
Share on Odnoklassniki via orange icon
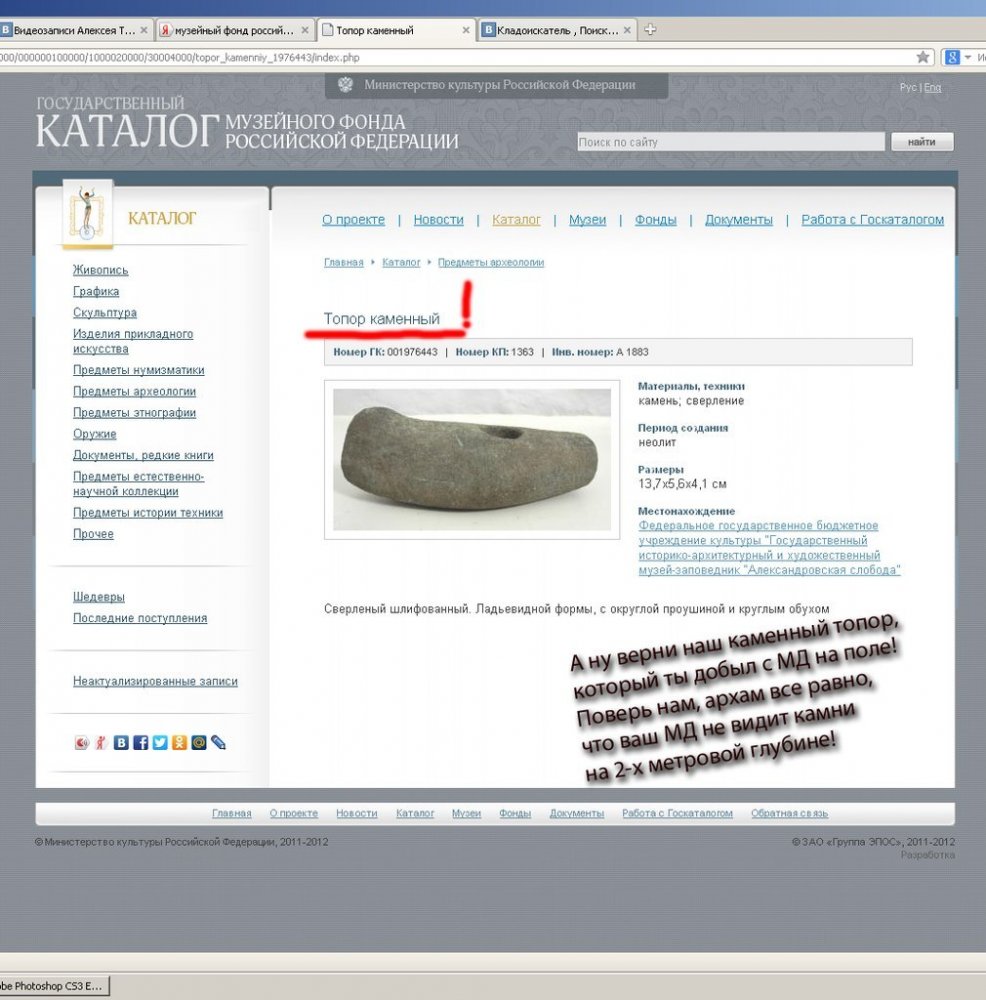(179, 743)
